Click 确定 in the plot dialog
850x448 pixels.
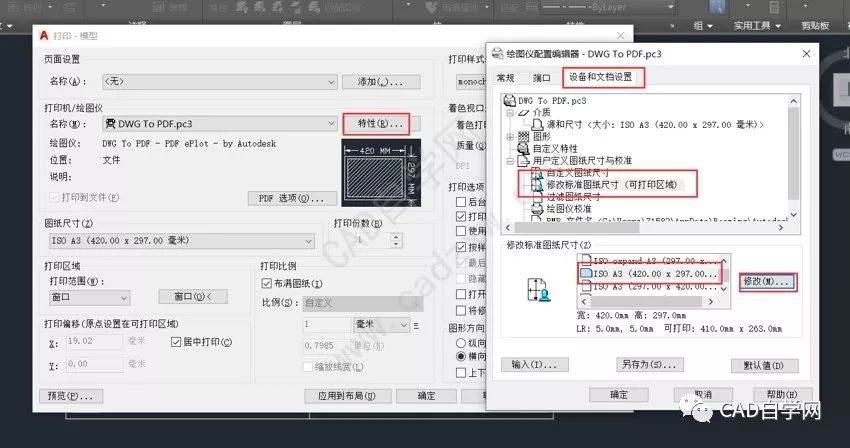426,396
